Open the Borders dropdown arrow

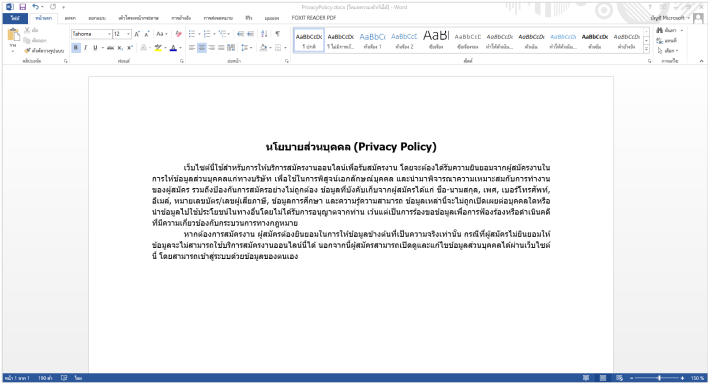(285, 47)
